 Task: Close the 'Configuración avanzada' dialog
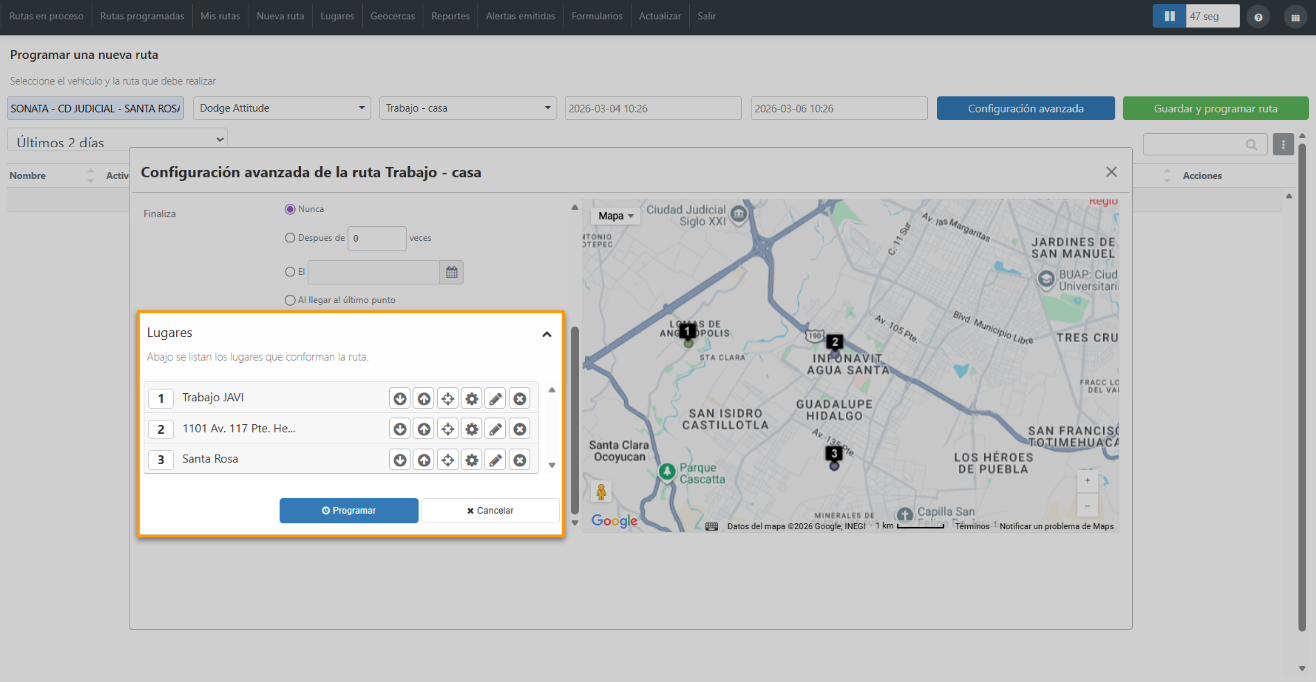click(x=1111, y=172)
